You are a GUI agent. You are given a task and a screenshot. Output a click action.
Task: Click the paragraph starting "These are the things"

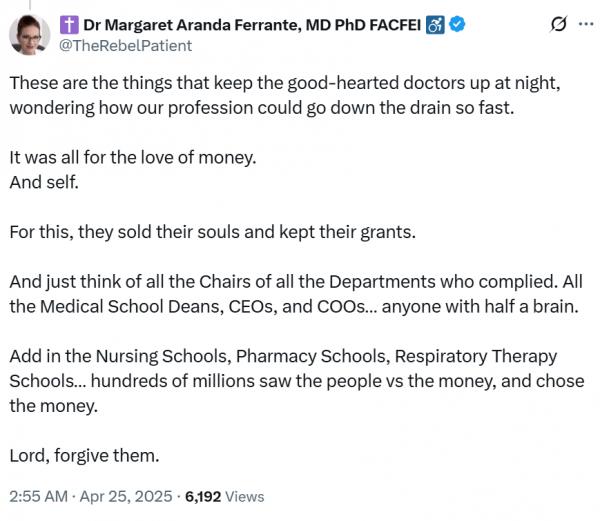pos(283,96)
